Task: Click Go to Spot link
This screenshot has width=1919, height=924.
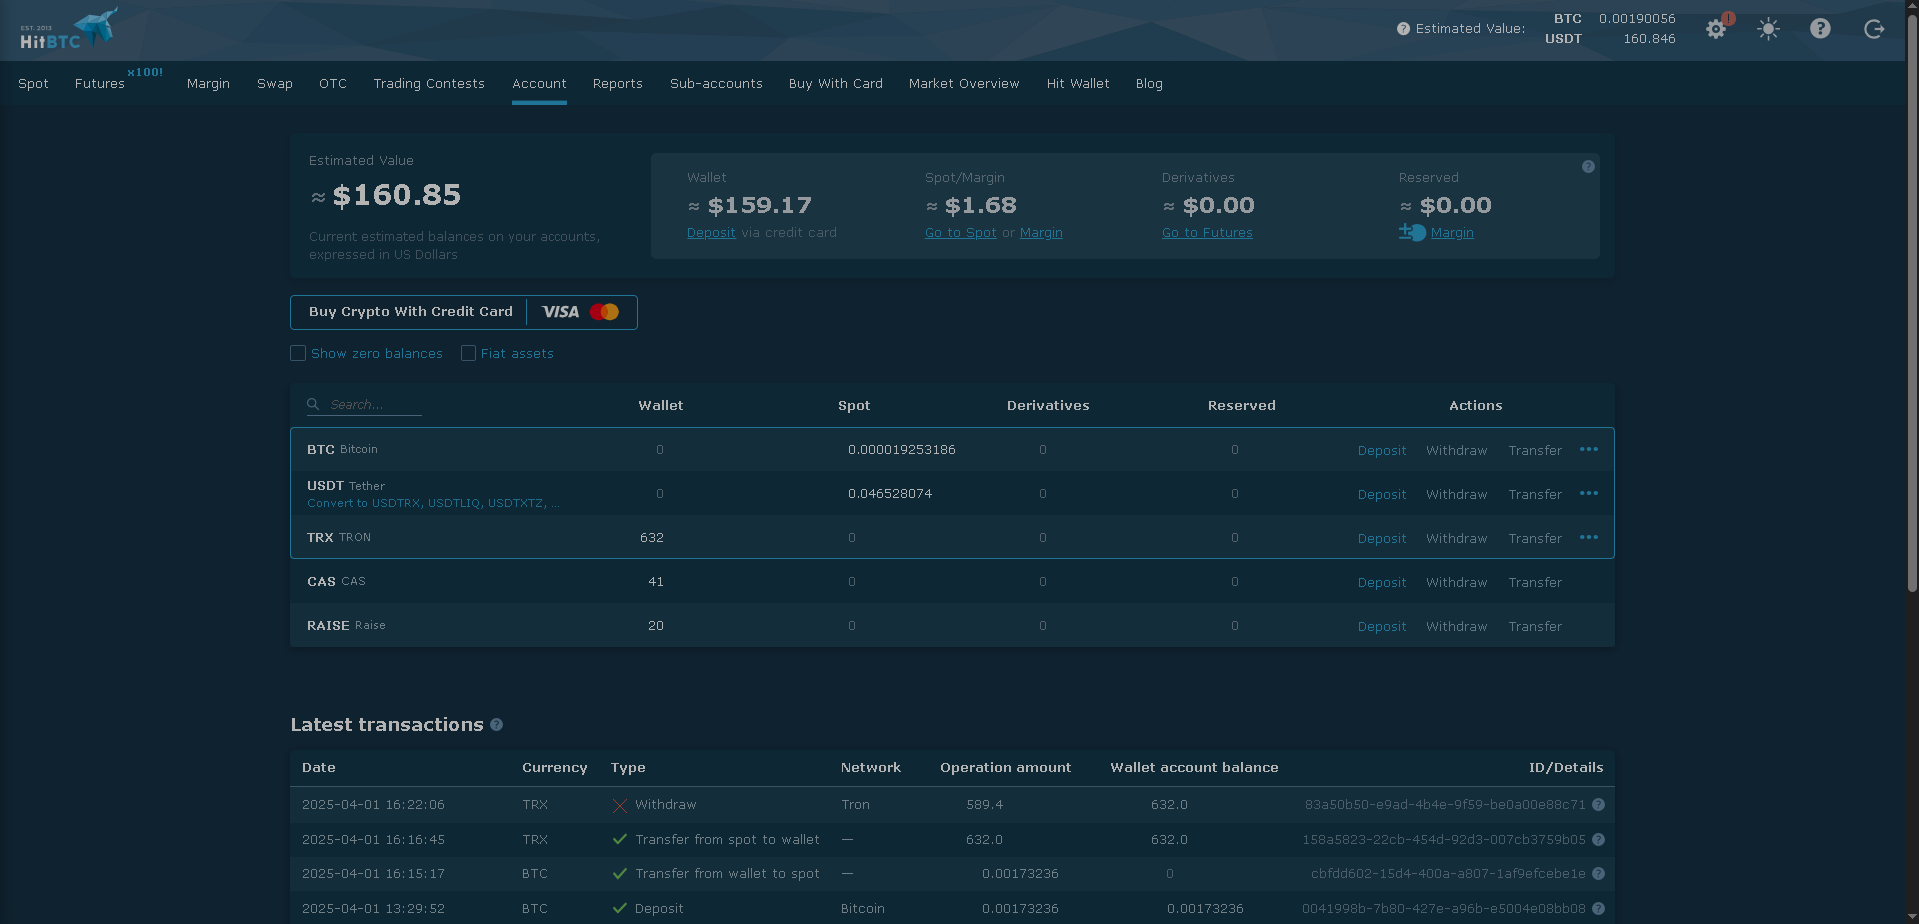Action: point(961,233)
